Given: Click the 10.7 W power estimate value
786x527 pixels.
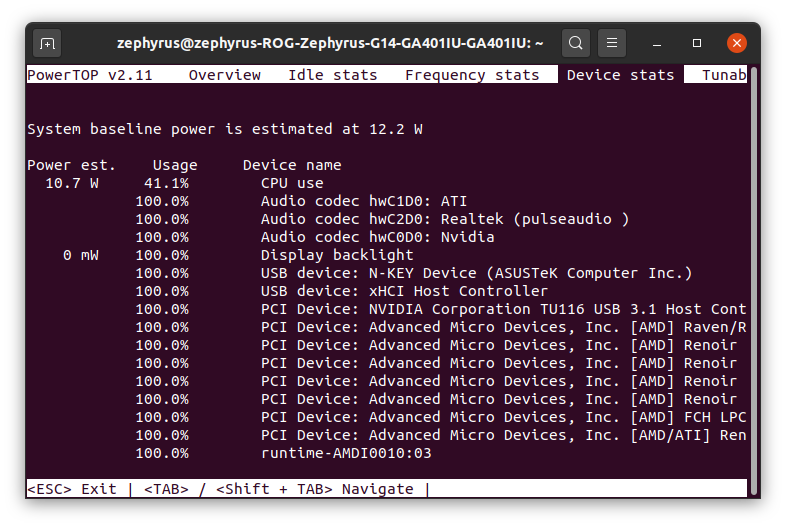Looking at the screenshot, I should click(72, 183).
